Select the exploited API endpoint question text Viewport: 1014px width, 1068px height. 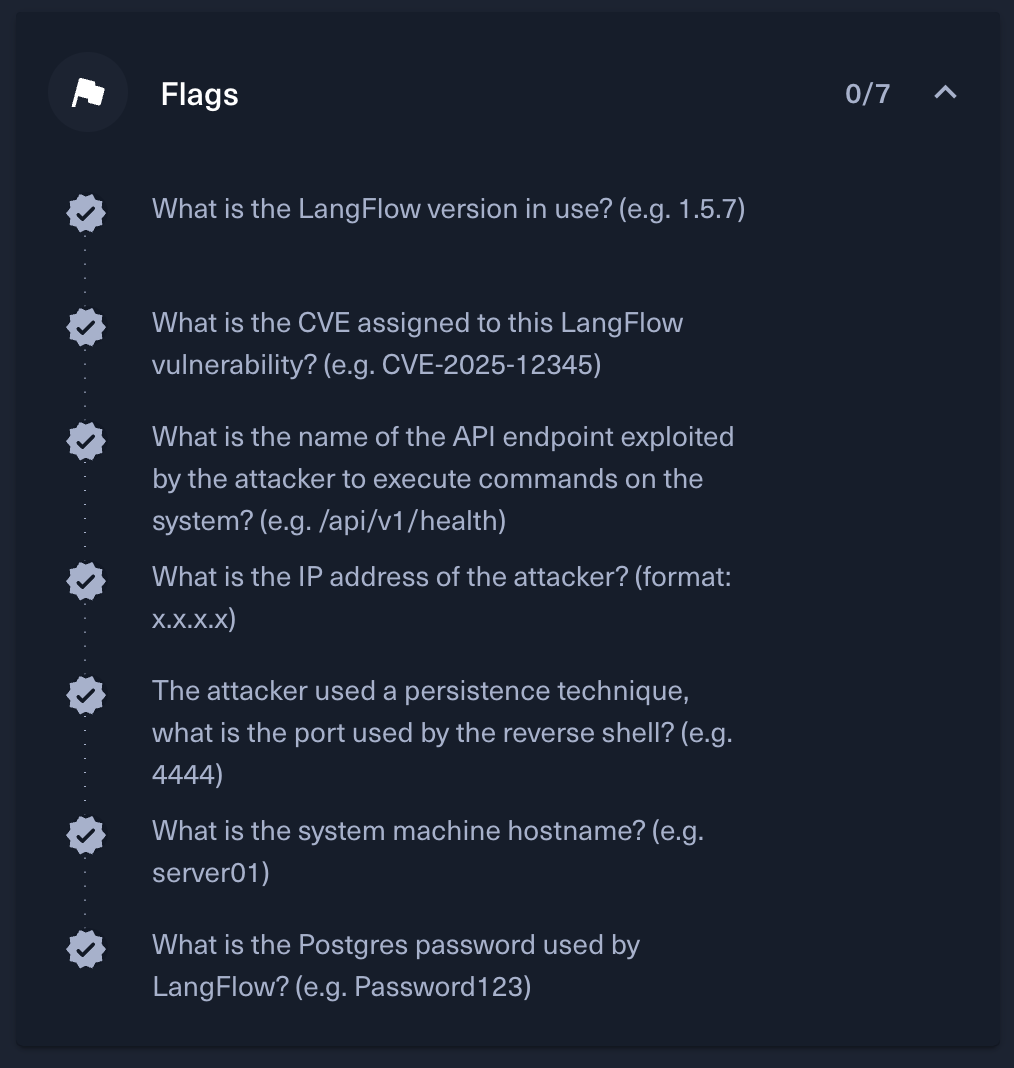[x=443, y=479]
